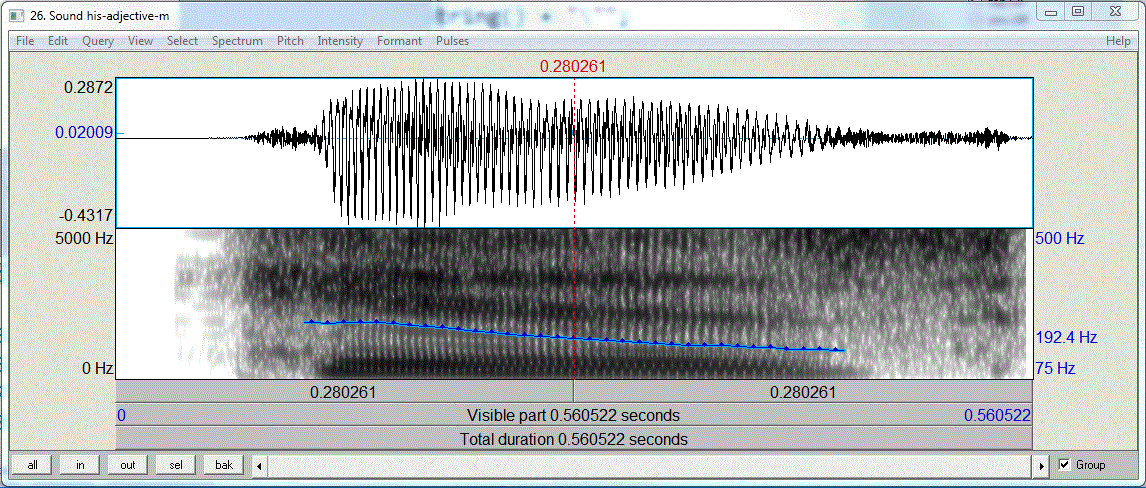Maximize the Sound editor window

[1078, 11]
